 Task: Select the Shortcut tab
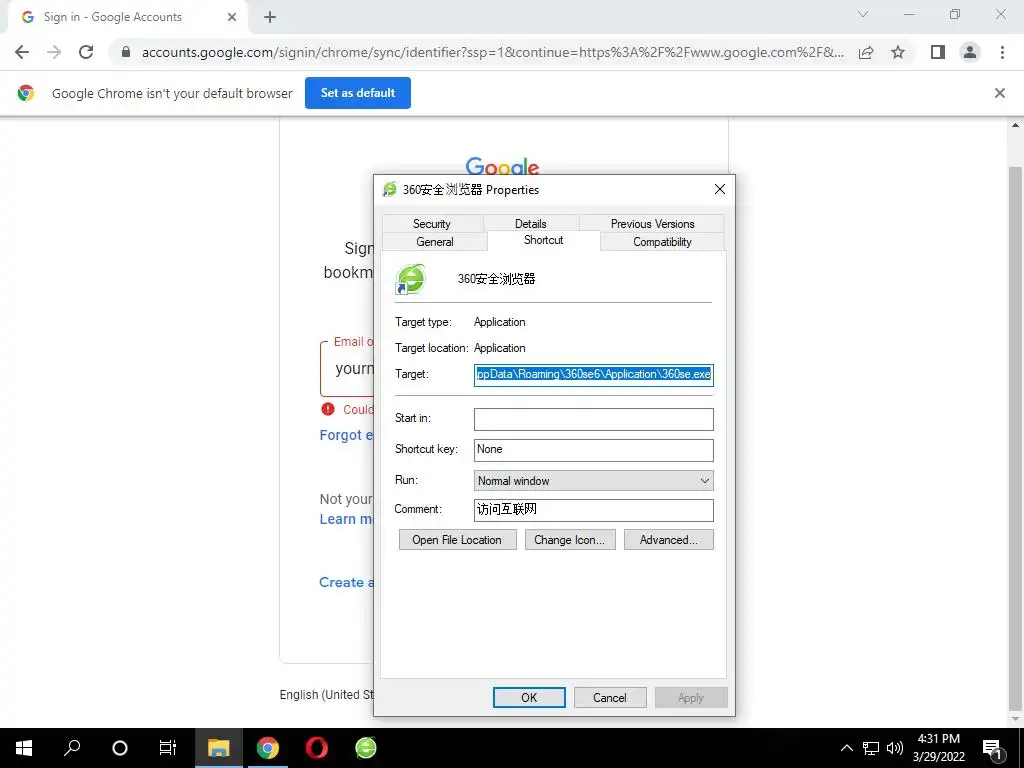click(543, 240)
